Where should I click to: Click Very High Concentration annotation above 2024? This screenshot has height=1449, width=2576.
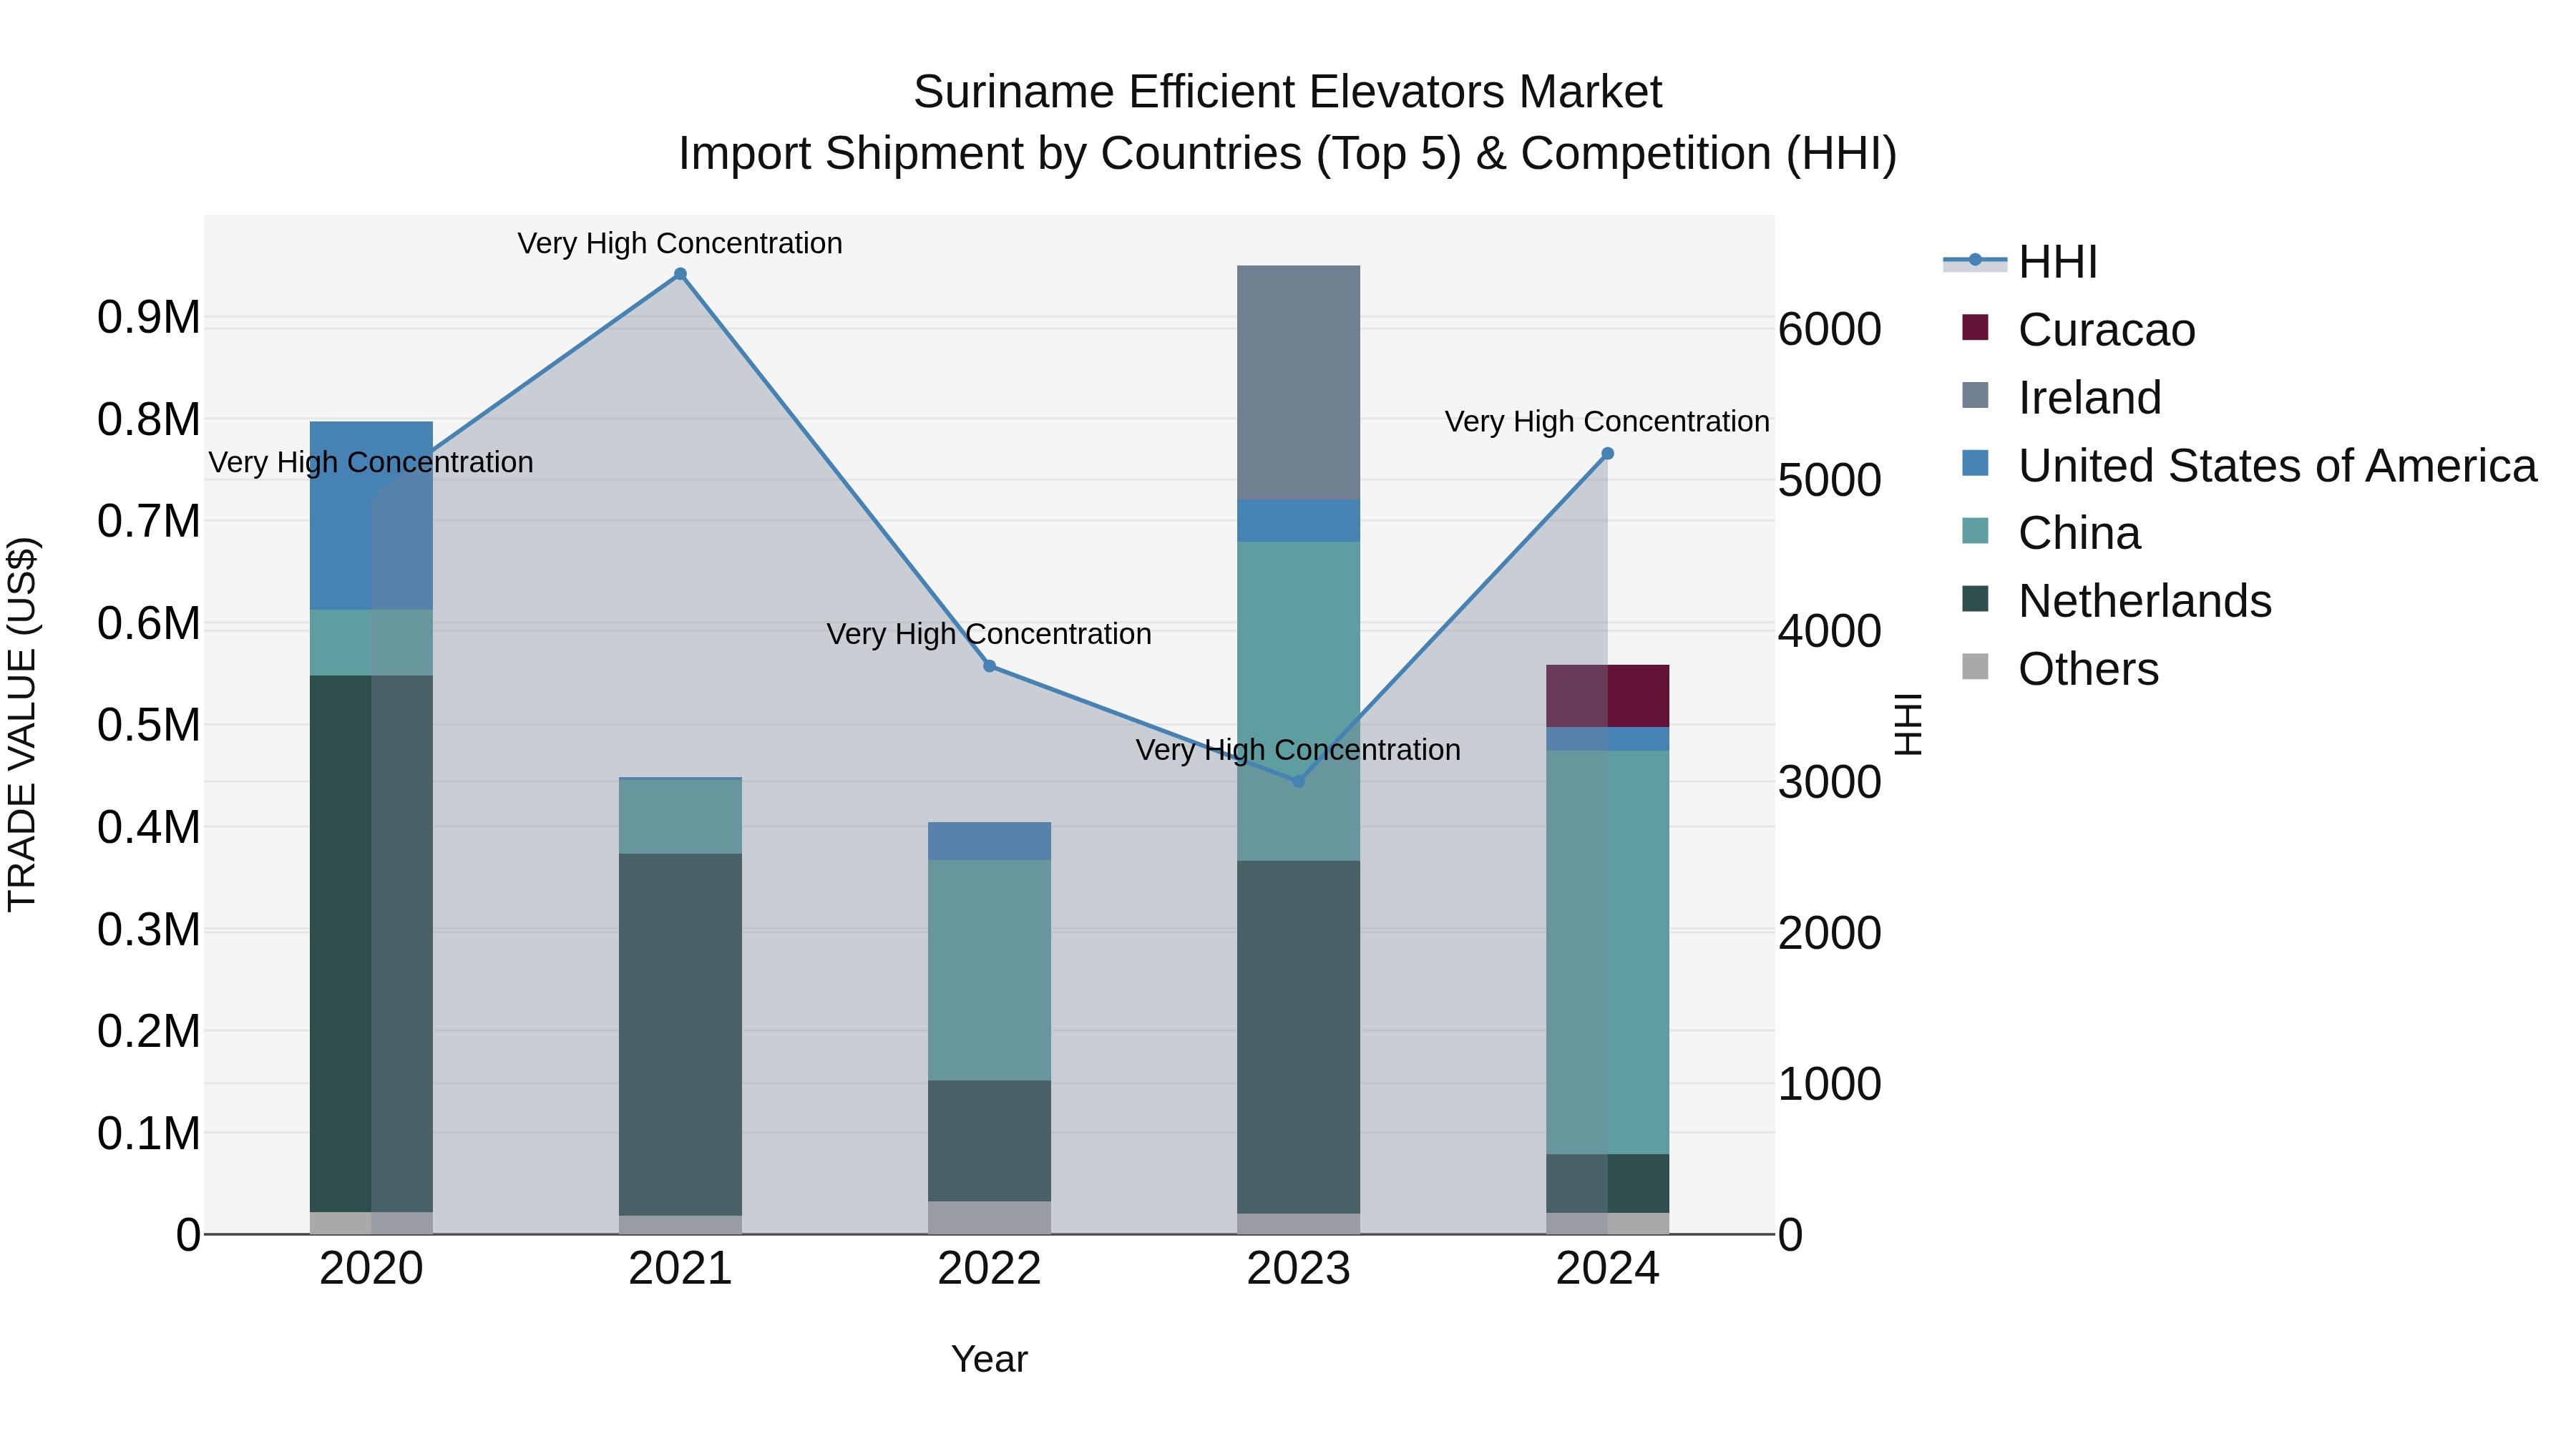[1607, 422]
